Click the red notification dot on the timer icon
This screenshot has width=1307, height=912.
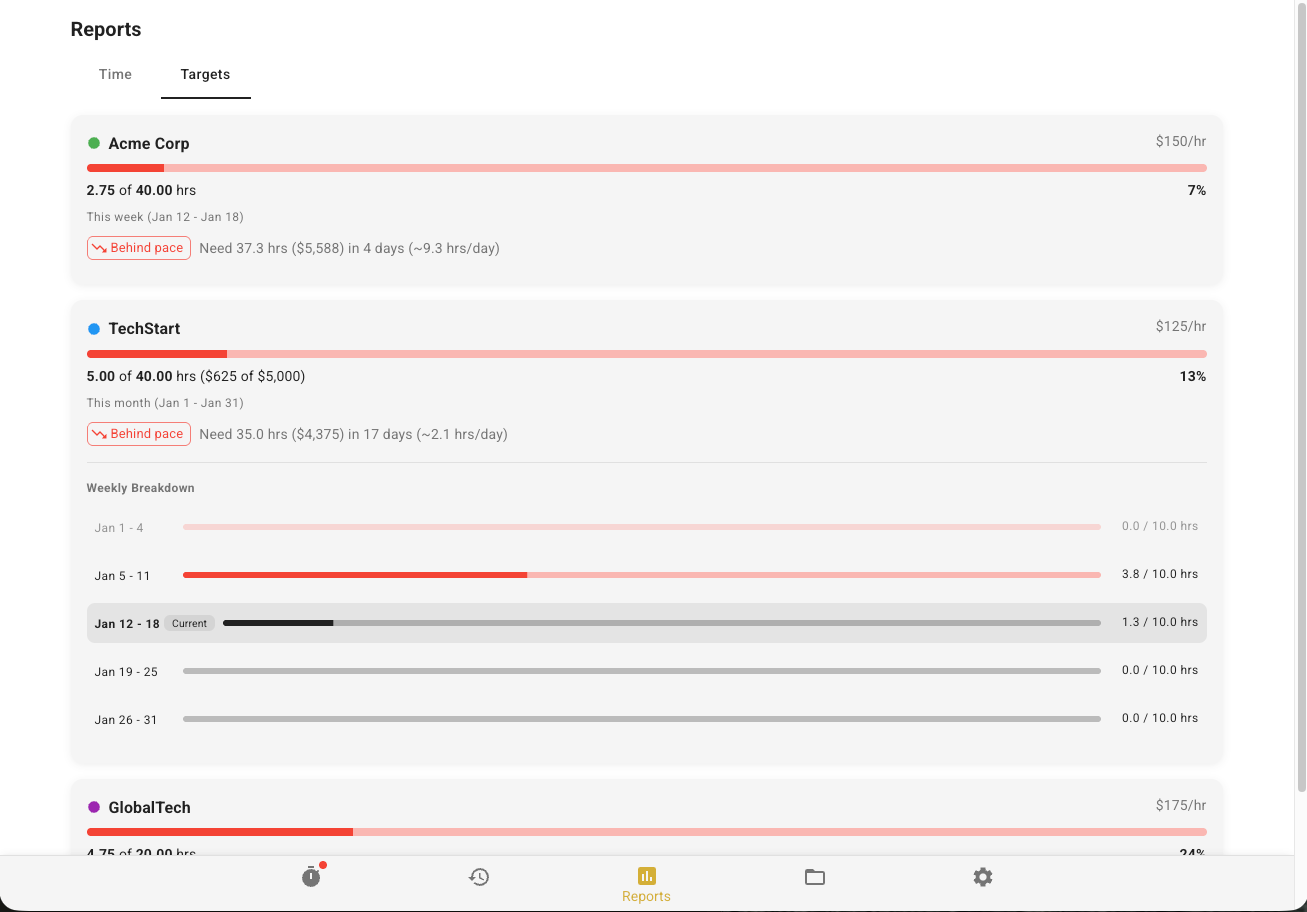[x=321, y=866]
